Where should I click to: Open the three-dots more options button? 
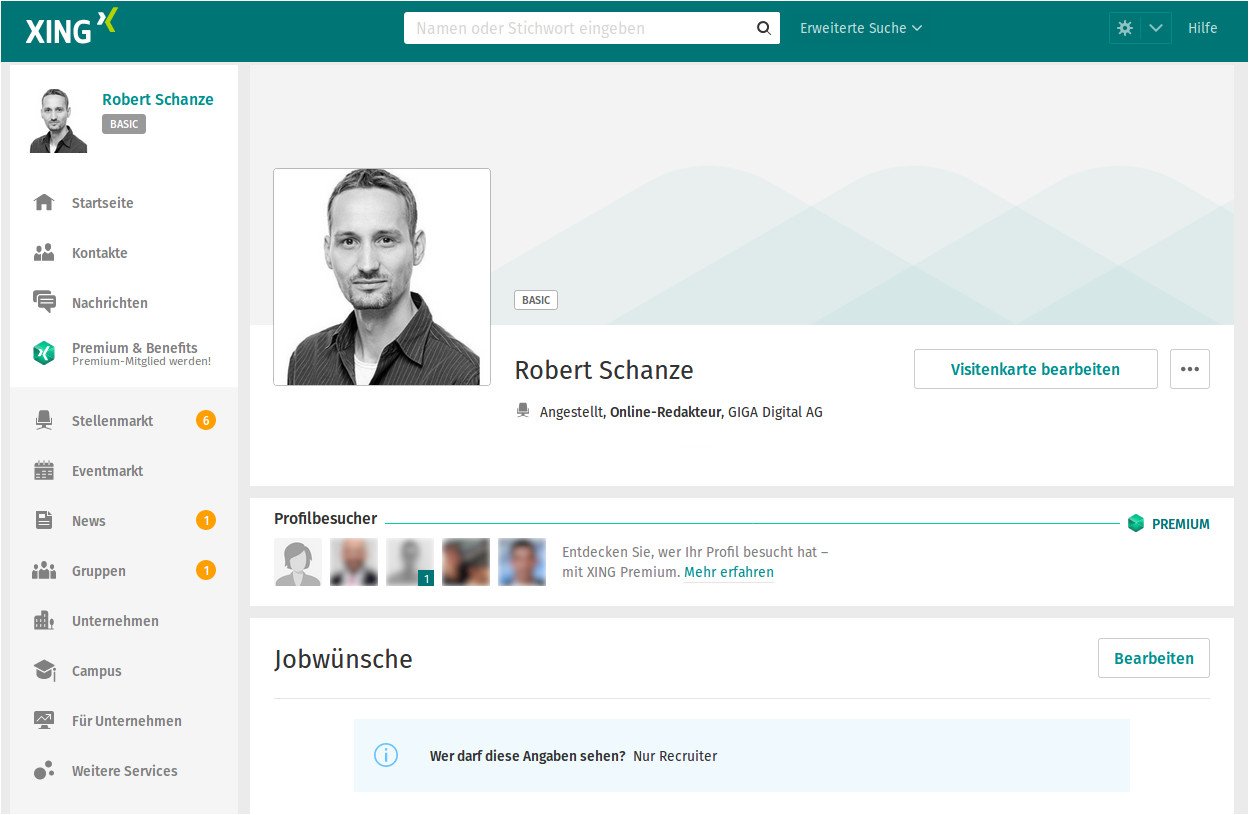pyautogui.click(x=1190, y=369)
